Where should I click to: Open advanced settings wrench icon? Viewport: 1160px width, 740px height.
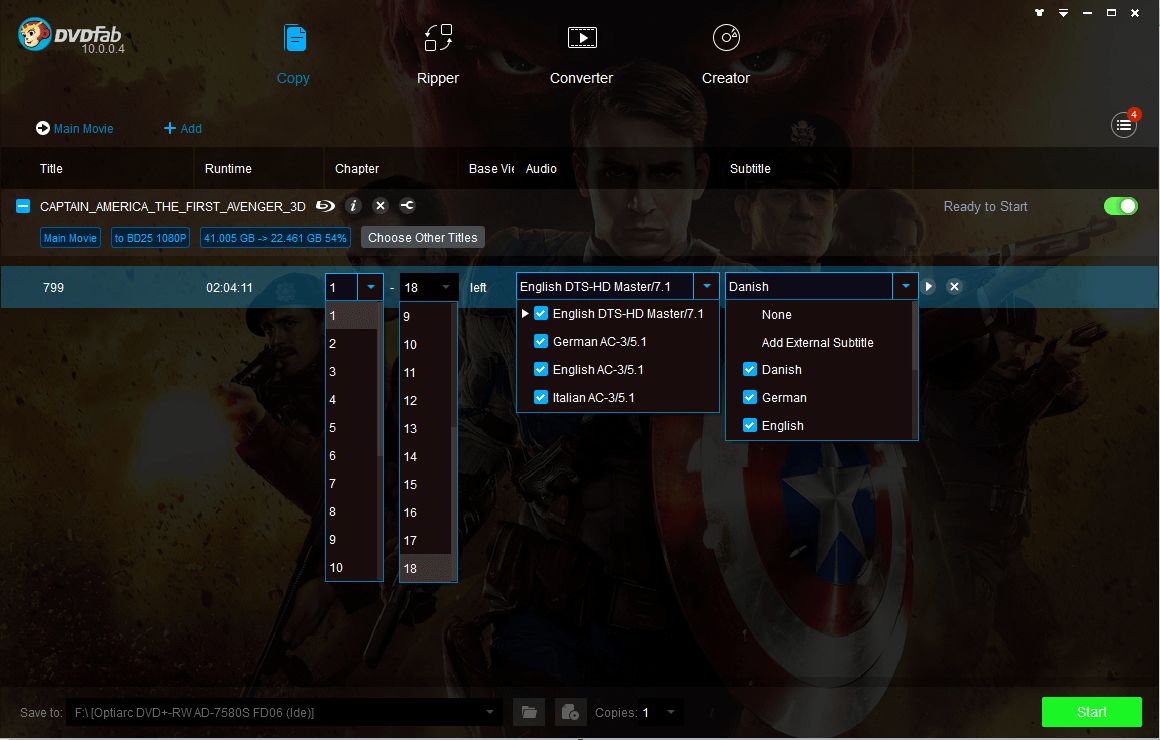pos(408,206)
